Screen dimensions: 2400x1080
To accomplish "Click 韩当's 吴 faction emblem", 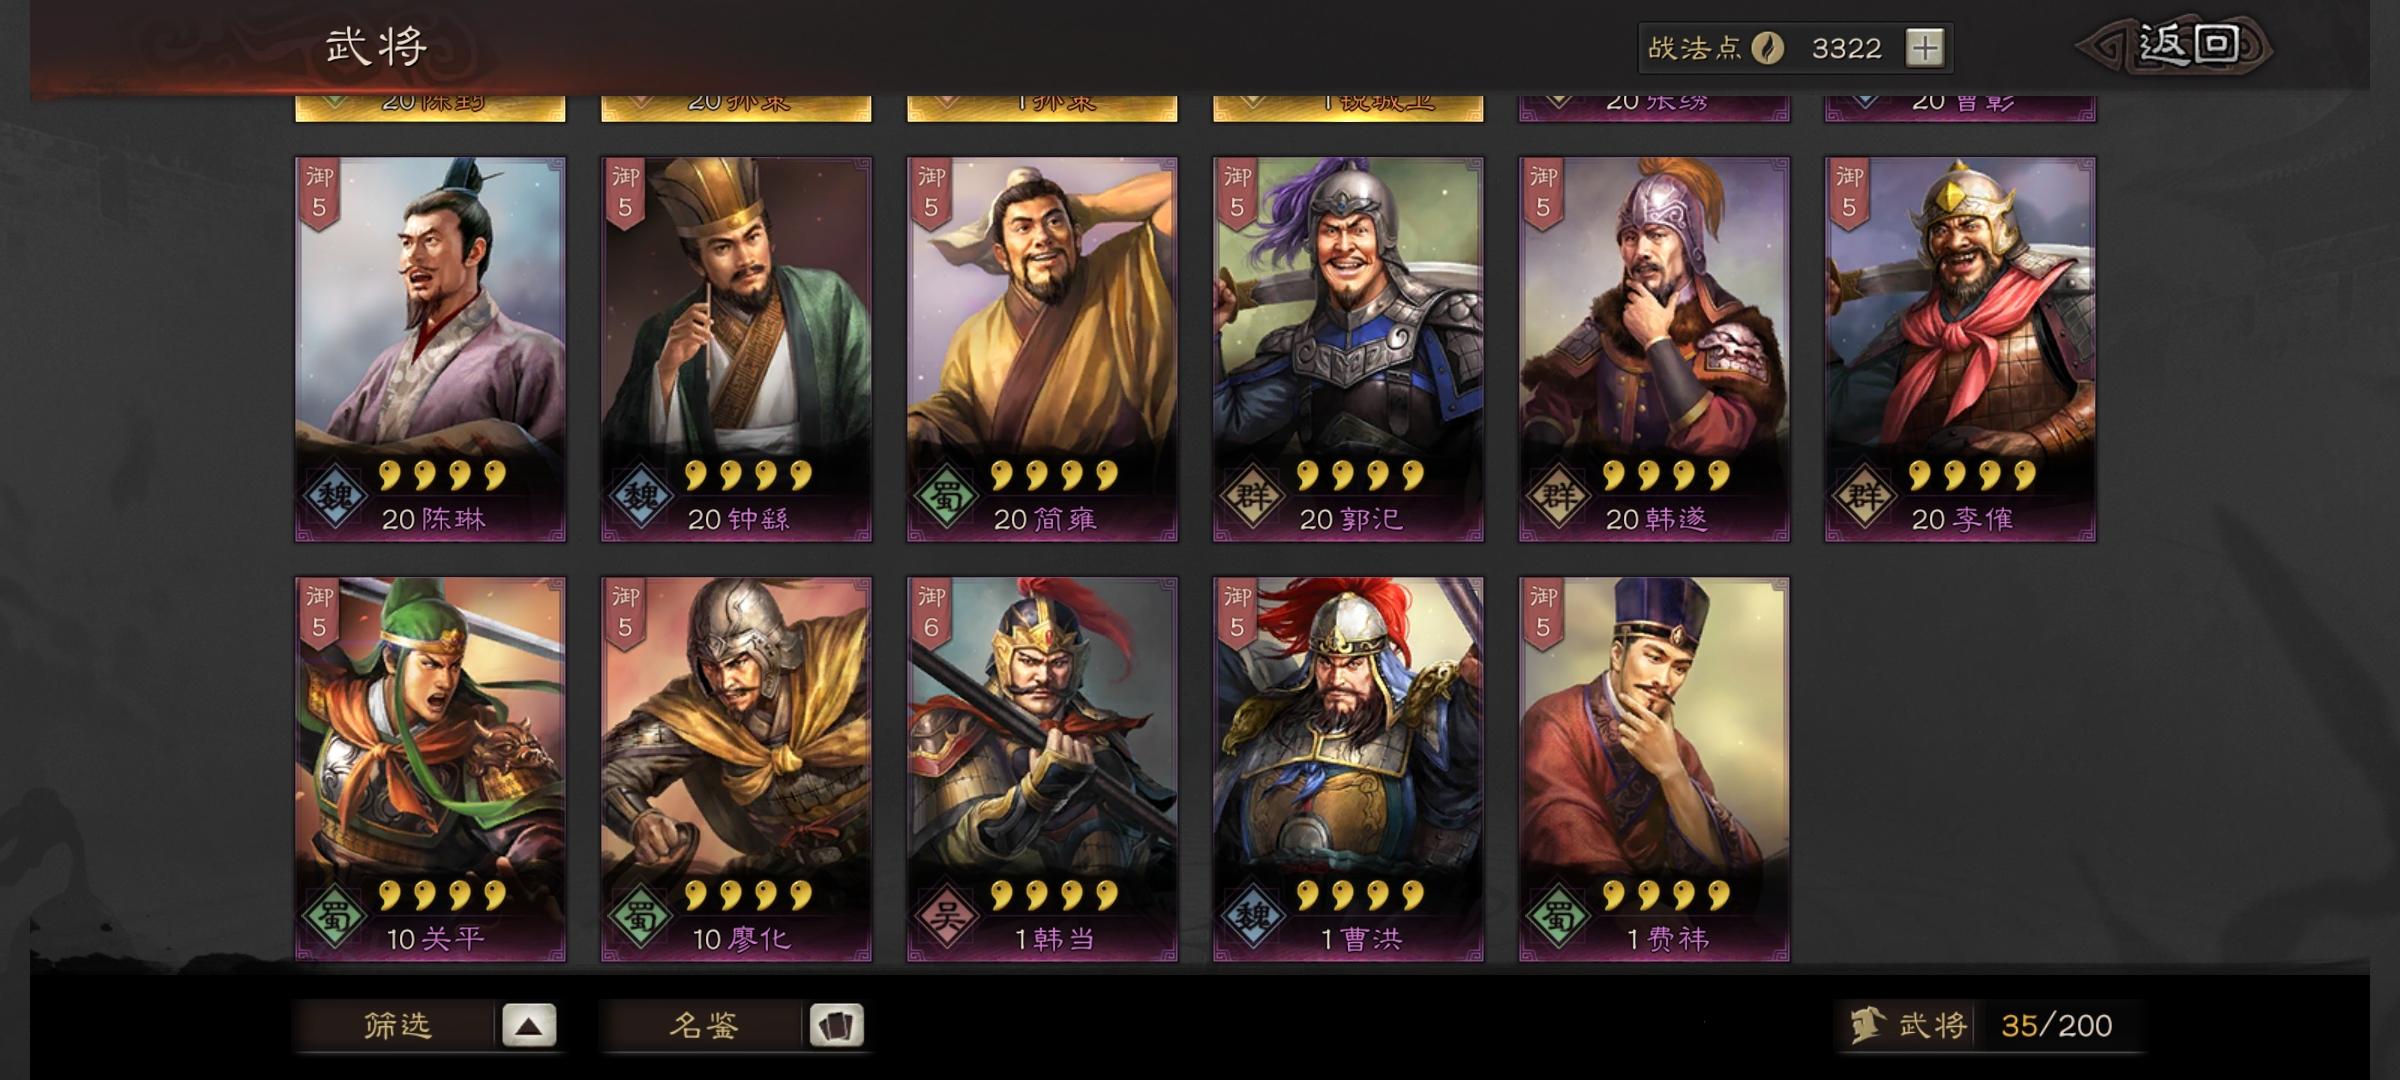I will click(x=946, y=914).
